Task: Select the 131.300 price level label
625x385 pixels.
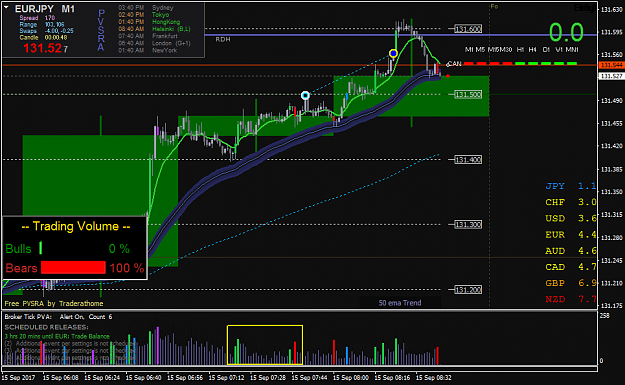Action: pos(468,224)
